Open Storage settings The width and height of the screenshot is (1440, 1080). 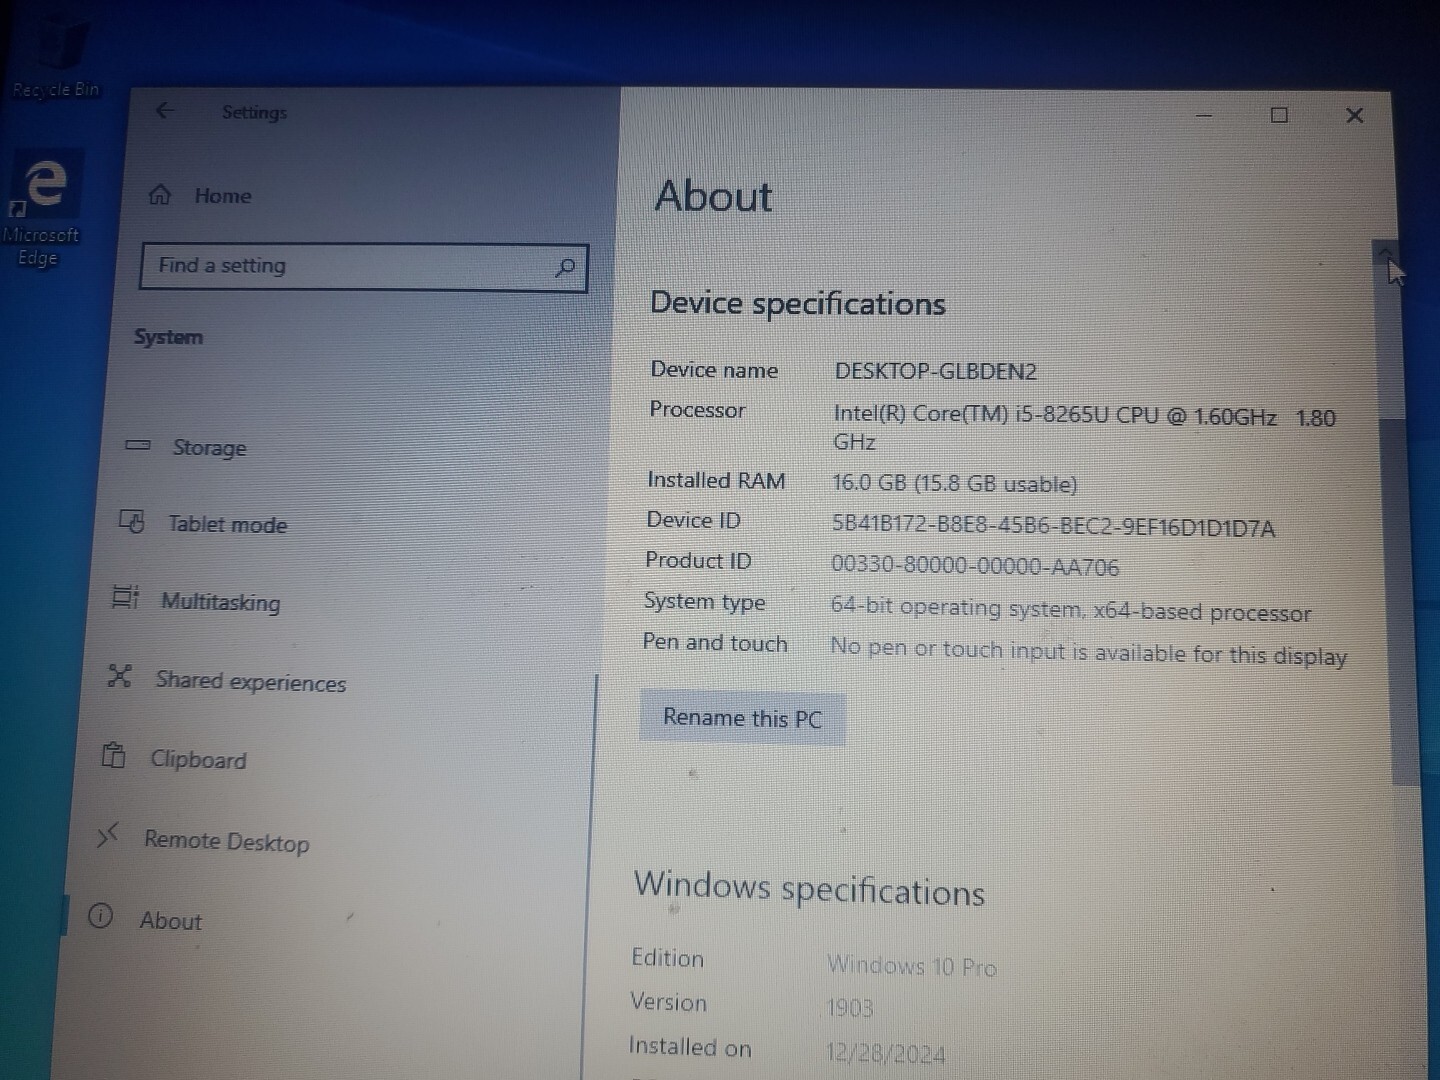point(209,447)
